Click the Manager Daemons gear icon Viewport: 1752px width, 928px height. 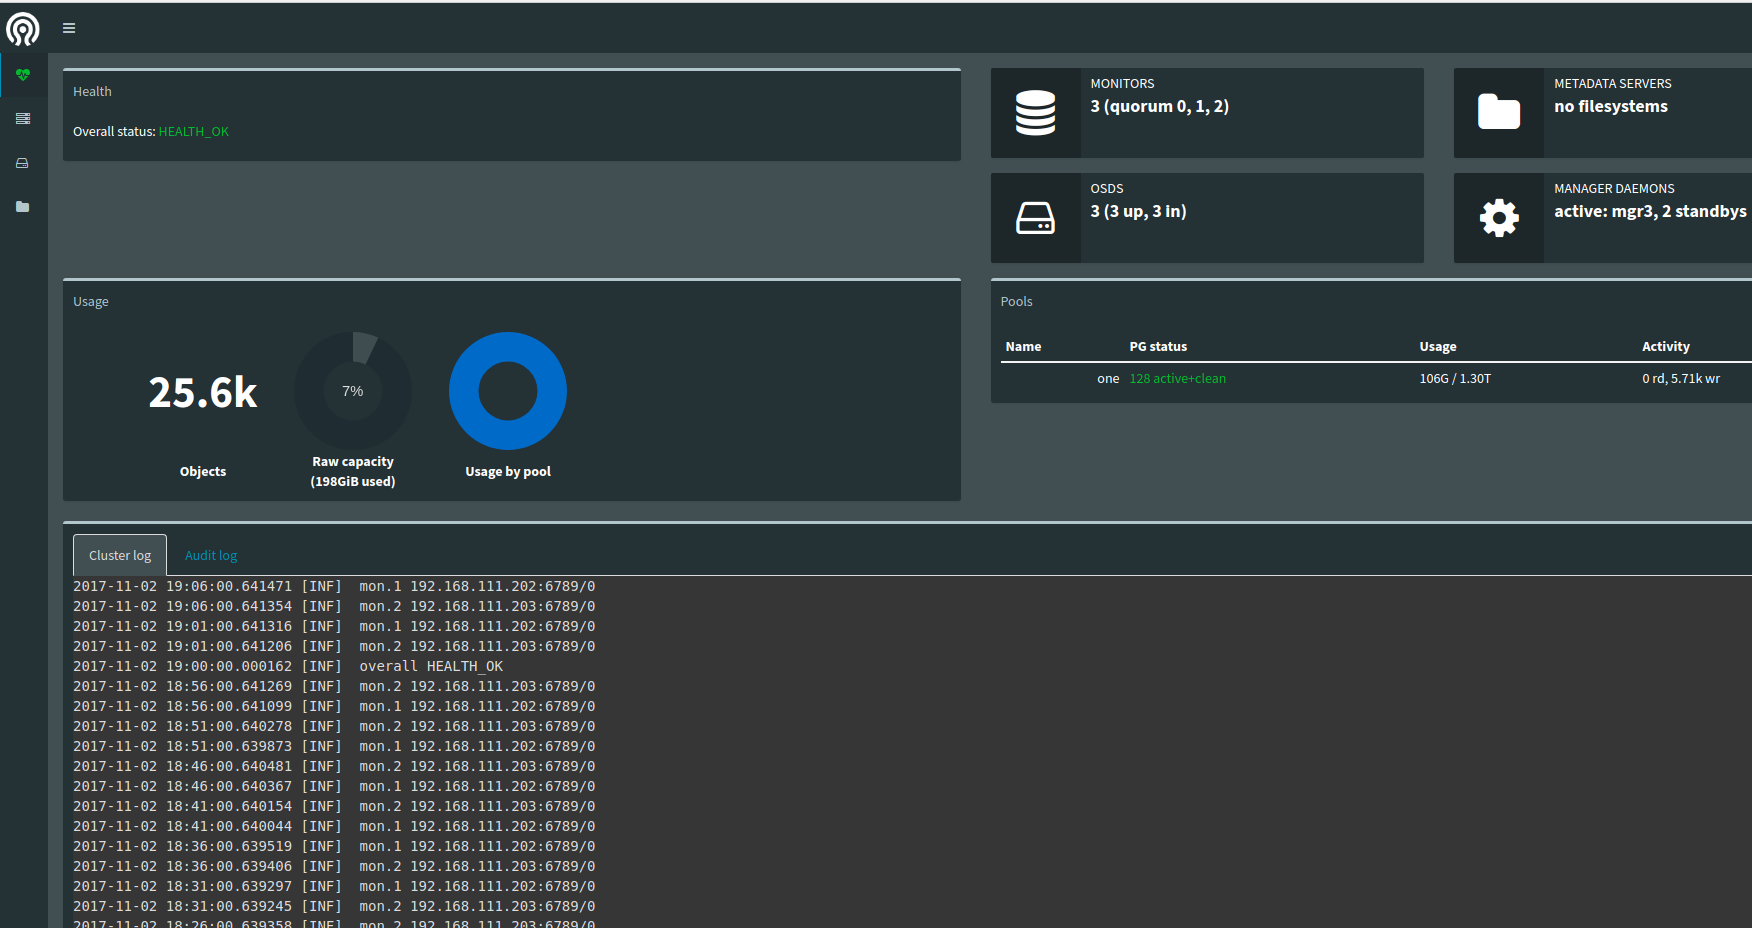coord(1498,218)
